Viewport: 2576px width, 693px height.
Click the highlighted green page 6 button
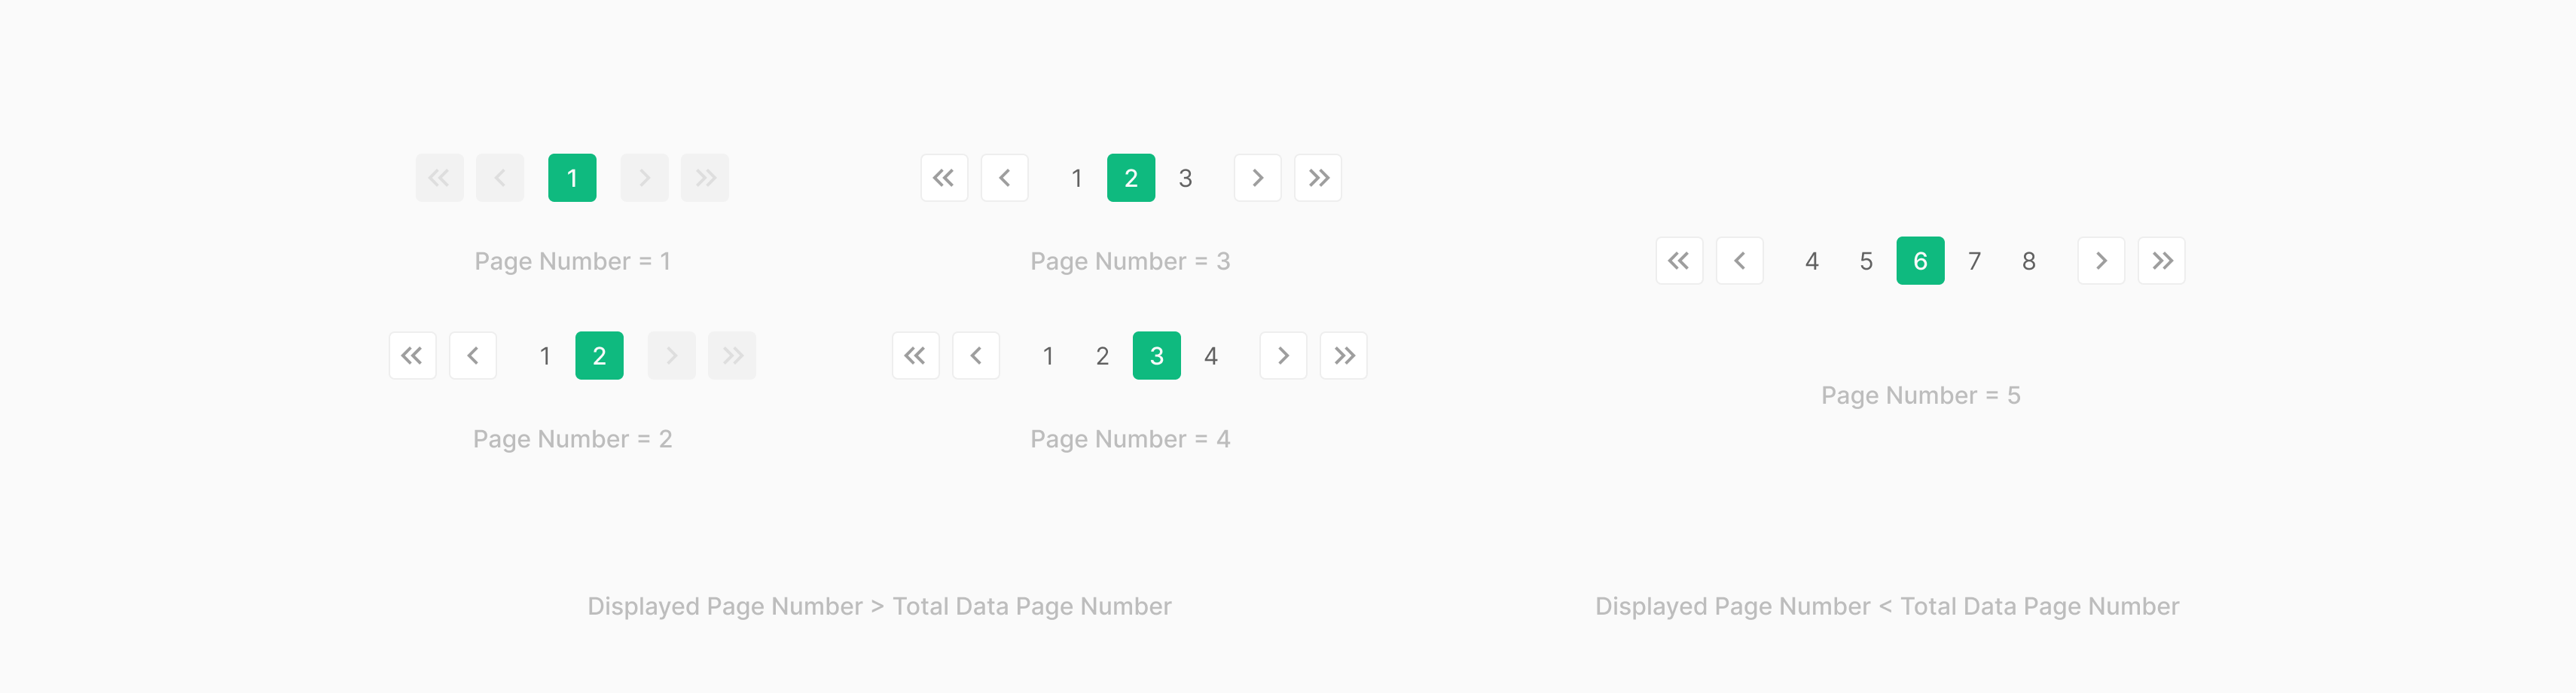pos(1920,261)
